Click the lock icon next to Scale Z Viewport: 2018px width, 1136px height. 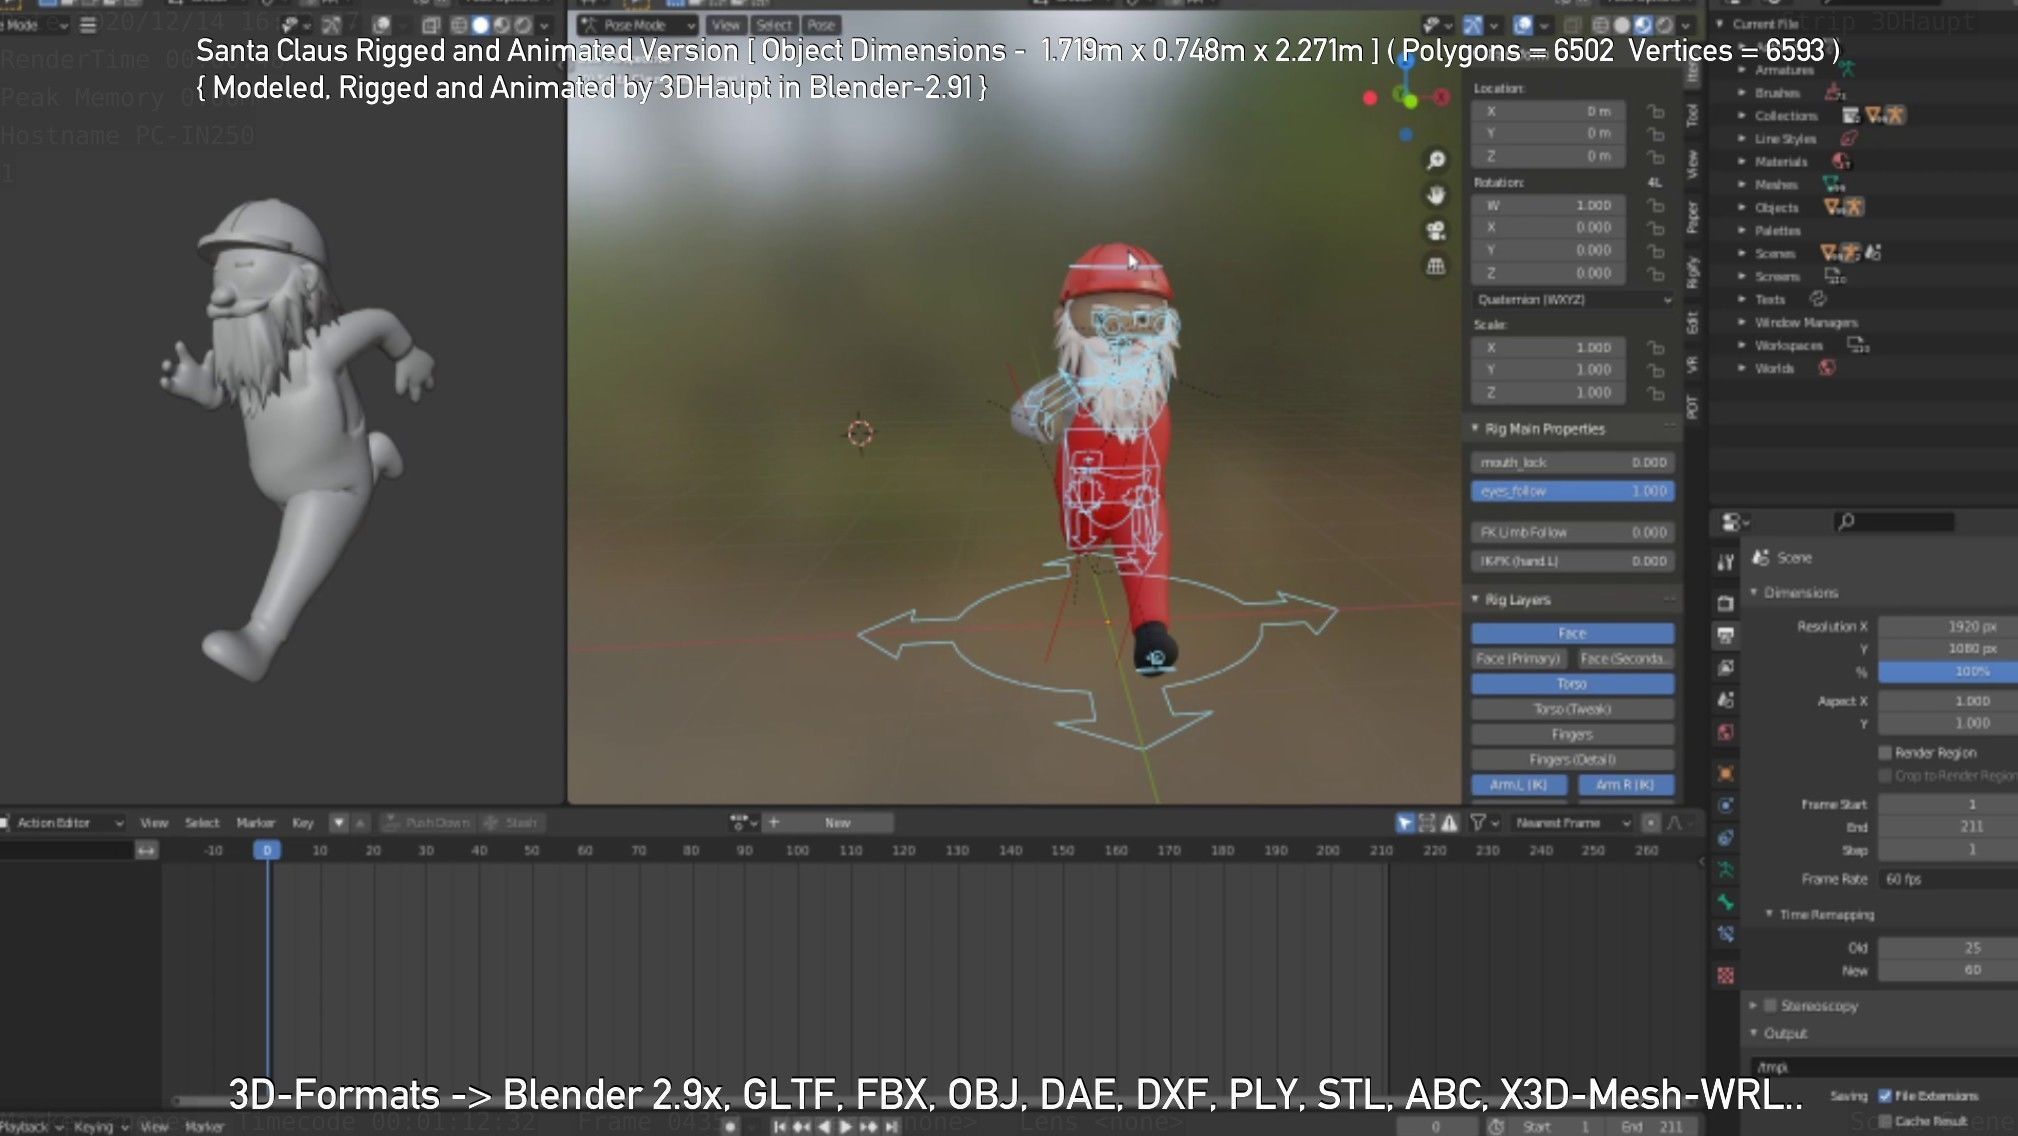click(x=1656, y=393)
